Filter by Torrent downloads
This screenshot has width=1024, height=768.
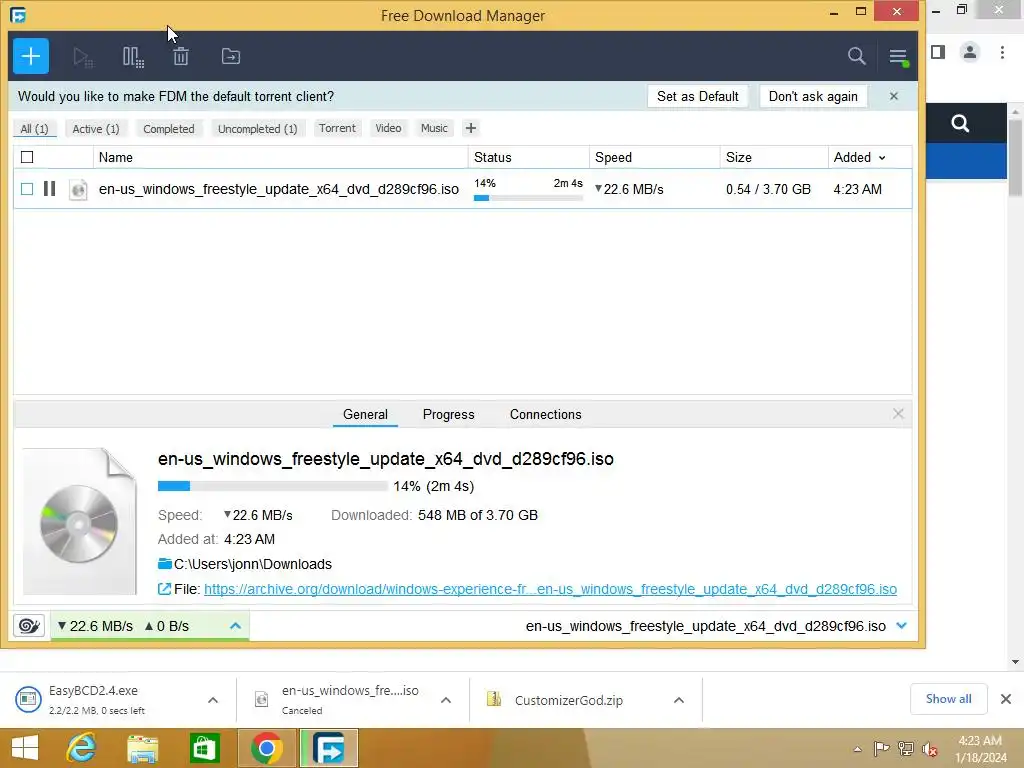pos(337,128)
